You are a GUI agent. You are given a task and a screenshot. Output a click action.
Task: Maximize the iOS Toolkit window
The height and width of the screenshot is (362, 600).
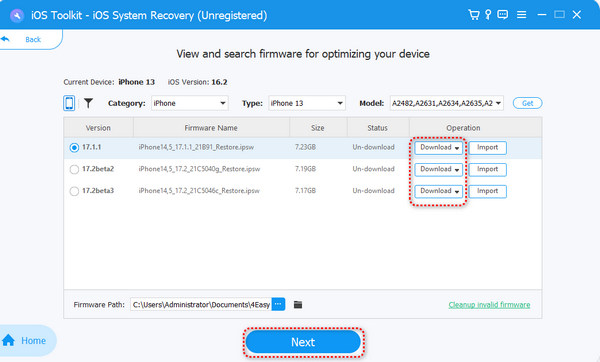(x=559, y=15)
